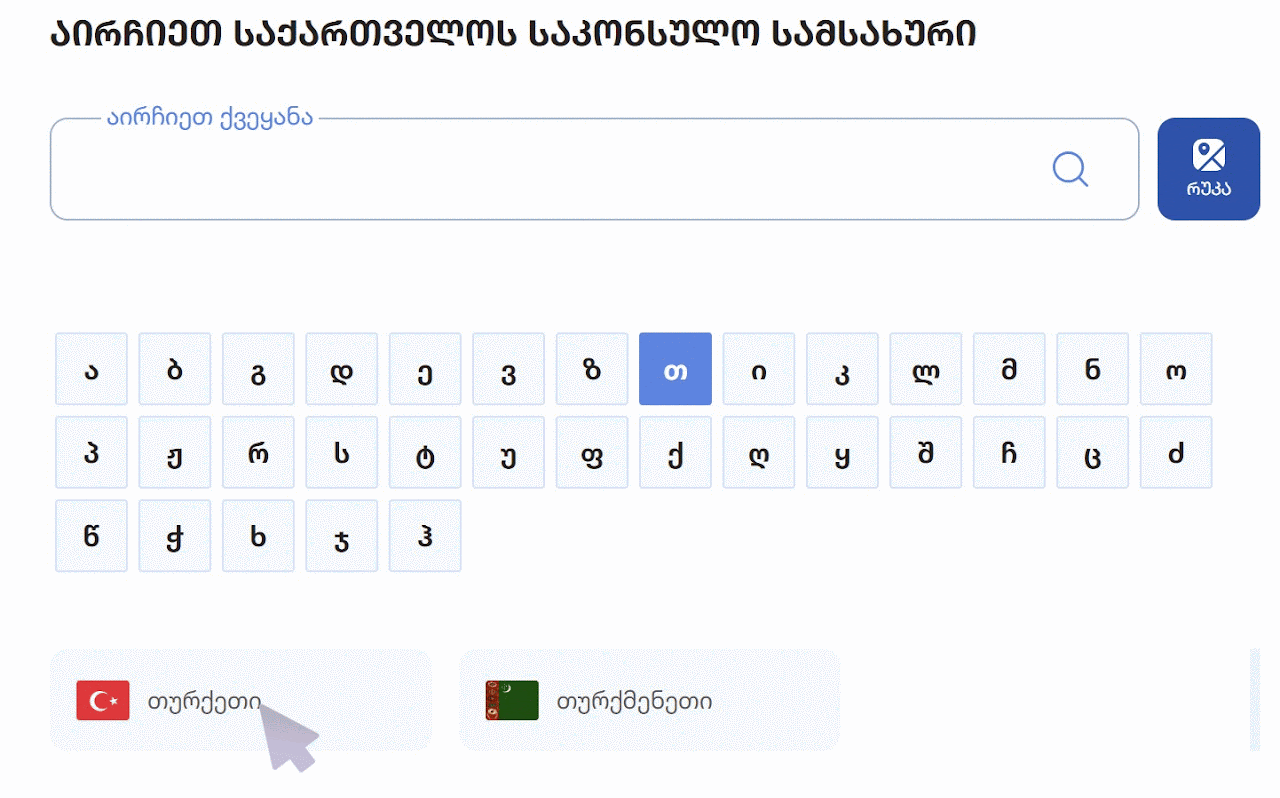Filter countries by letter ა
Screen dimensions: 1280x798
tap(91, 369)
